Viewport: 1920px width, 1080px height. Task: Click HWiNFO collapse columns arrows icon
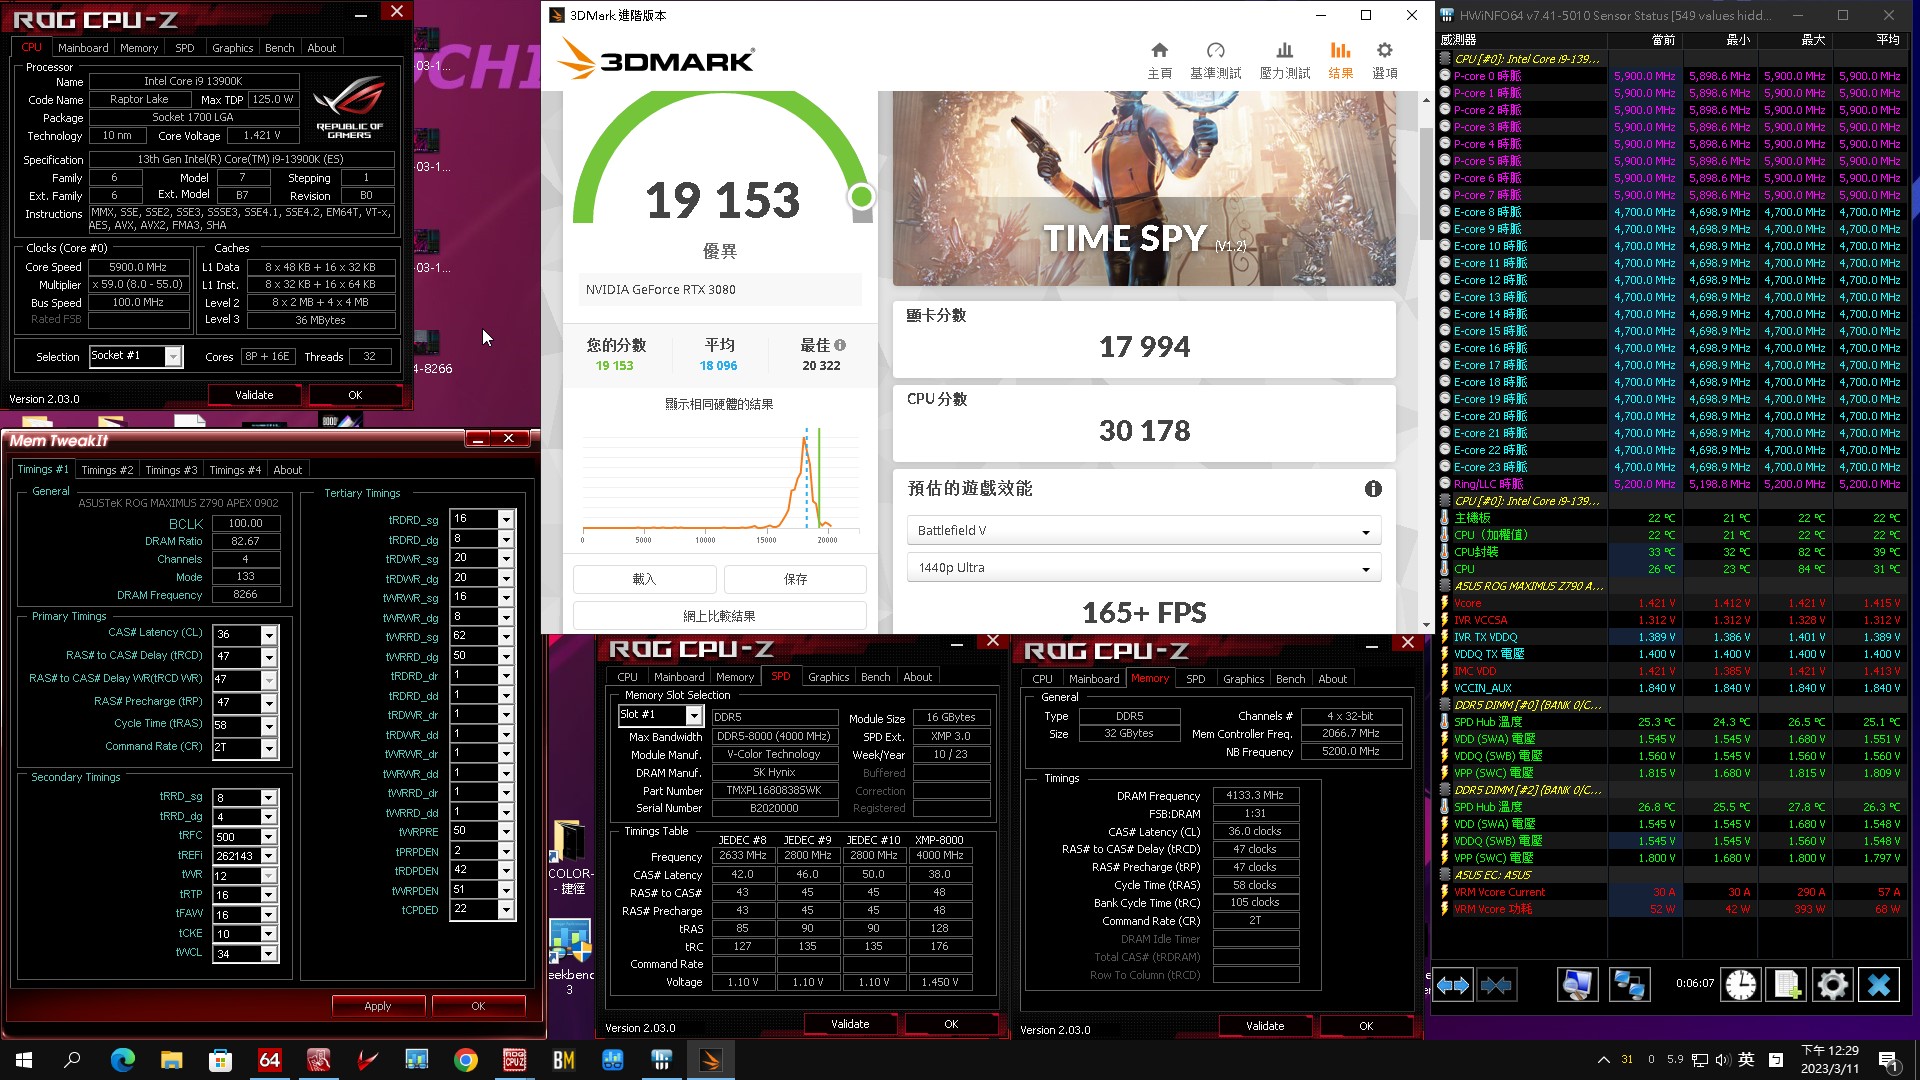(1497, 985)
